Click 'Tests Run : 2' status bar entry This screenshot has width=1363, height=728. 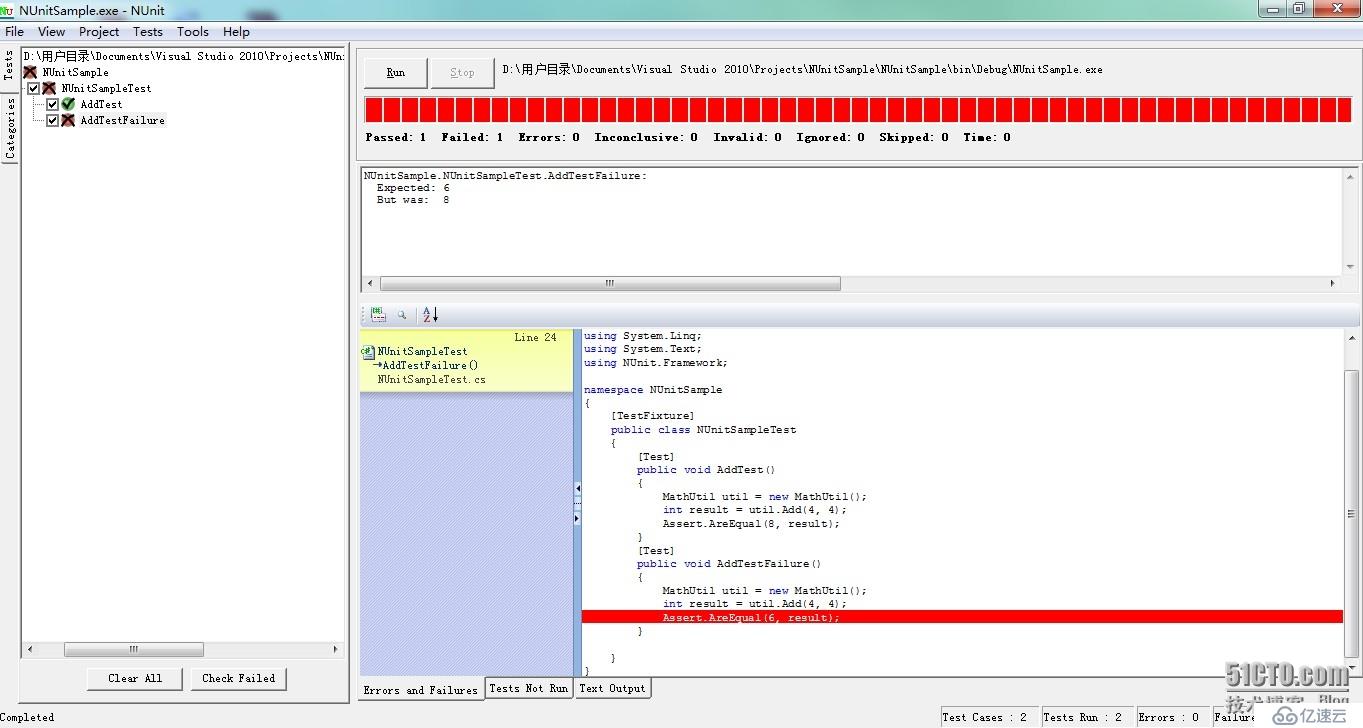pyautogui.click(x=1083, y=717)
